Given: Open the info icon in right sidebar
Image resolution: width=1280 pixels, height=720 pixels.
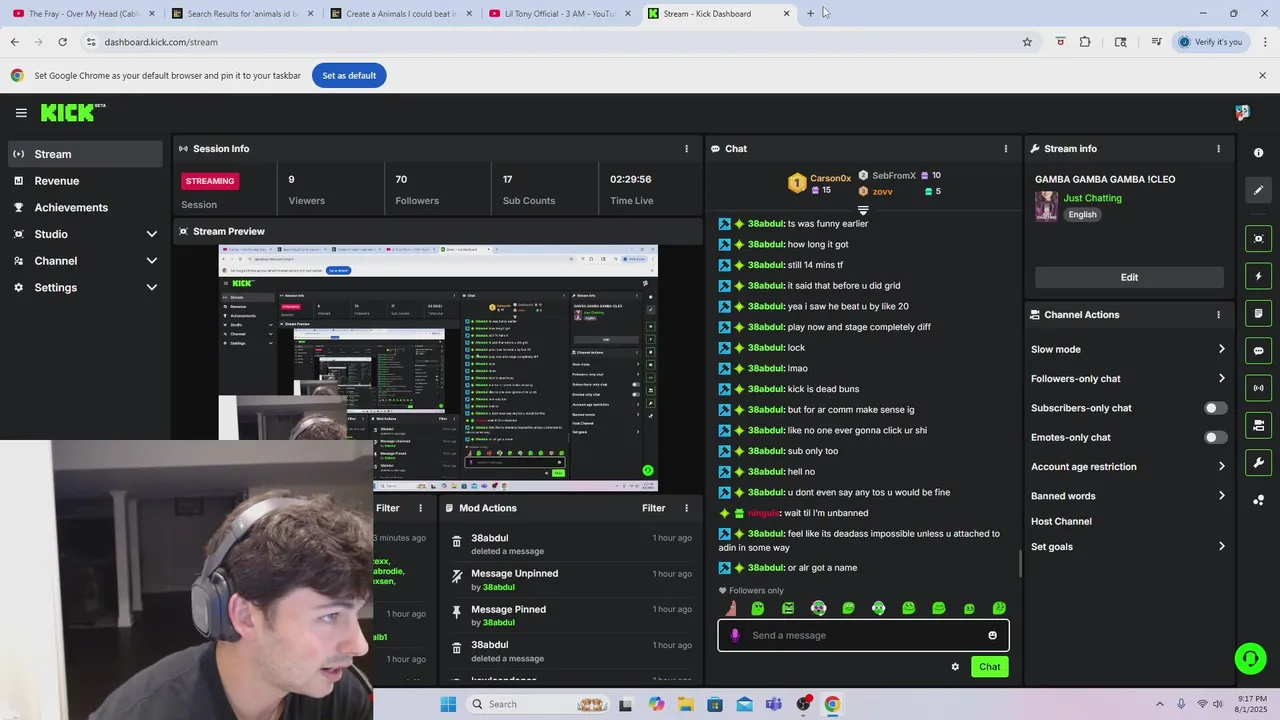Looking at the screenshot, I should (x=1258, y=153).
